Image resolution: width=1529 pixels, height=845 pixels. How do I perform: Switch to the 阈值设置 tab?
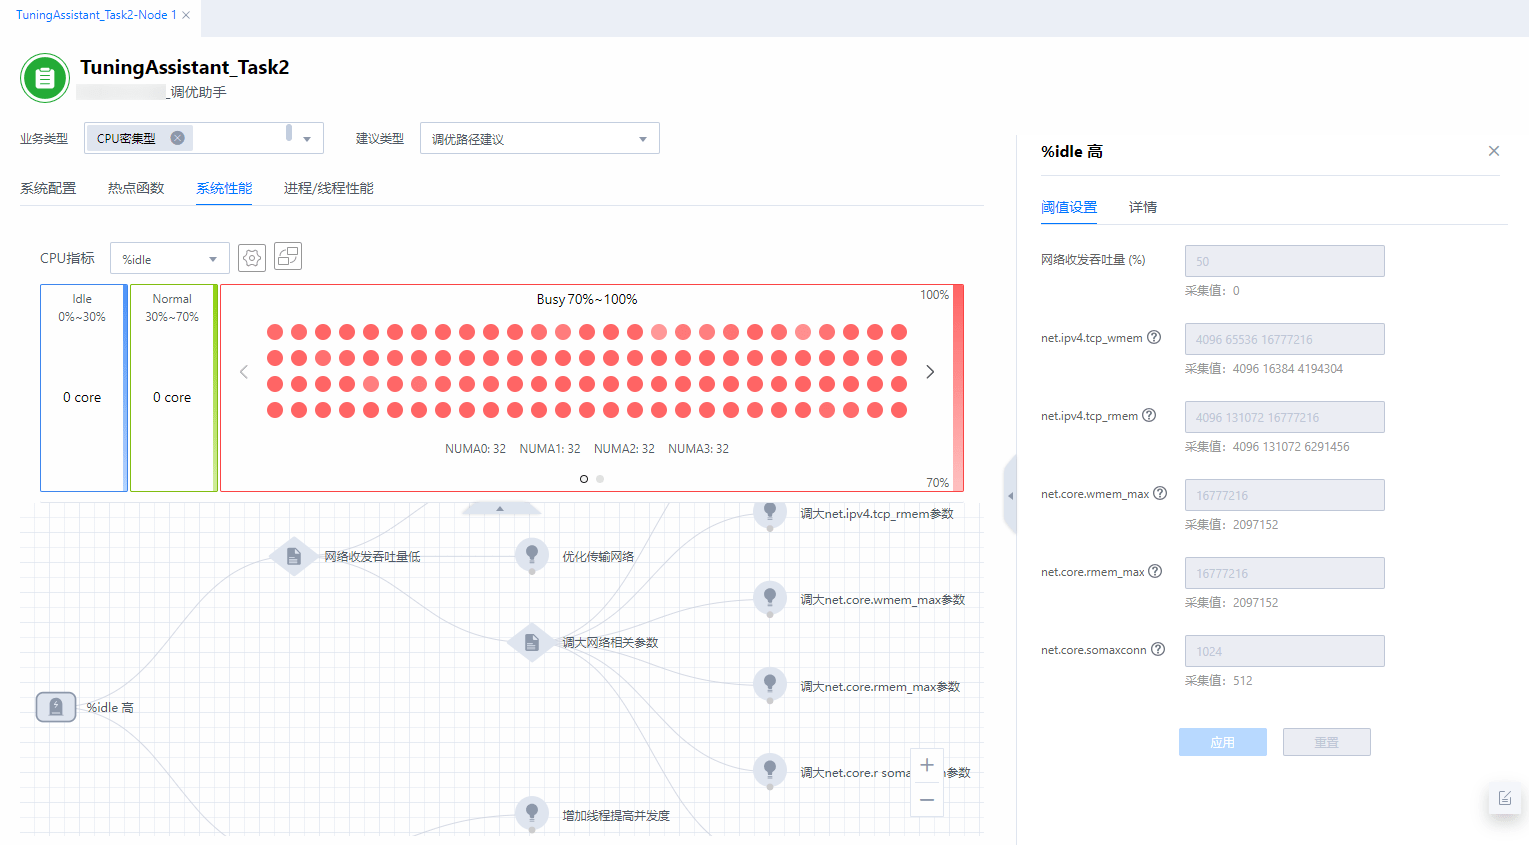coord(1069,207)
